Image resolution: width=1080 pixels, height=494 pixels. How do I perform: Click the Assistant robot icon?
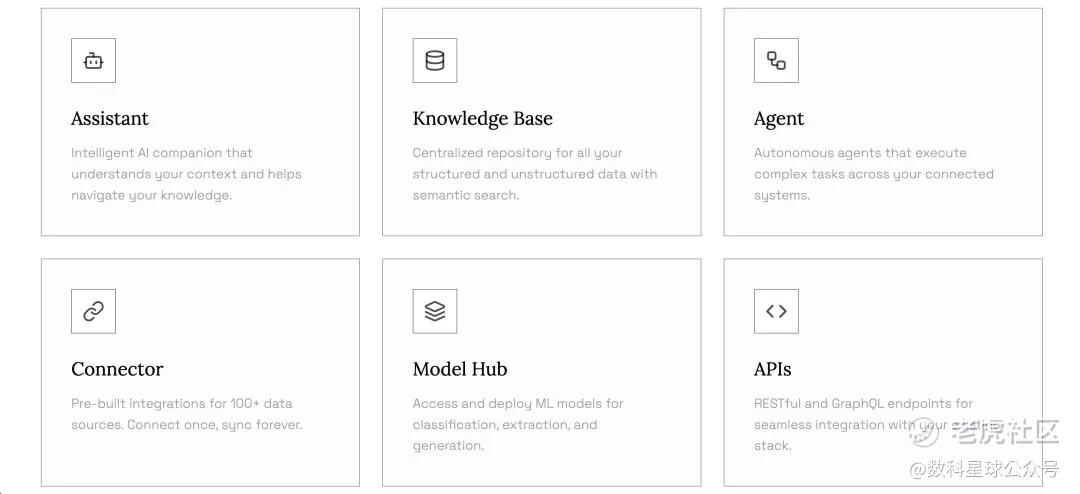93,61
